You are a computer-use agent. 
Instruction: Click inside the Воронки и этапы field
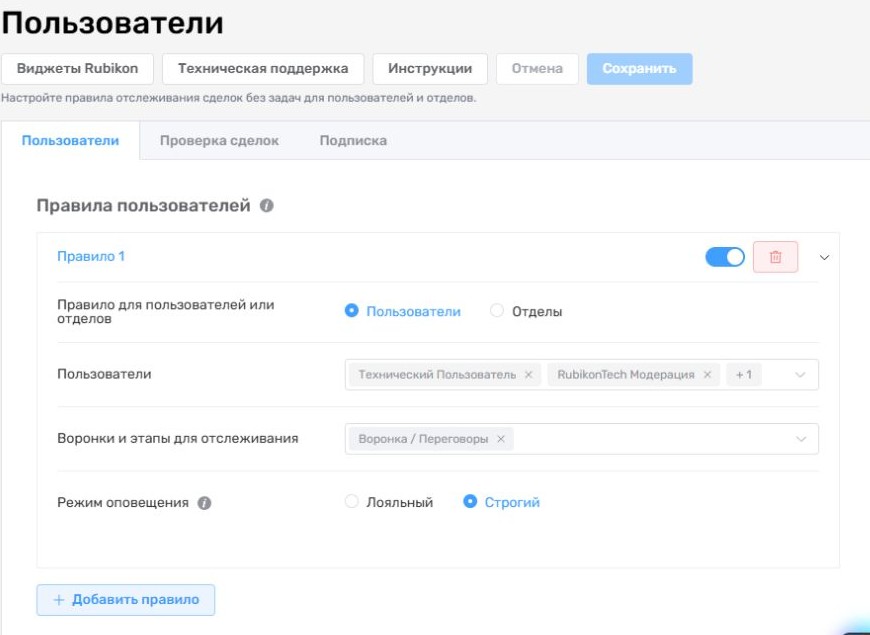581,439
